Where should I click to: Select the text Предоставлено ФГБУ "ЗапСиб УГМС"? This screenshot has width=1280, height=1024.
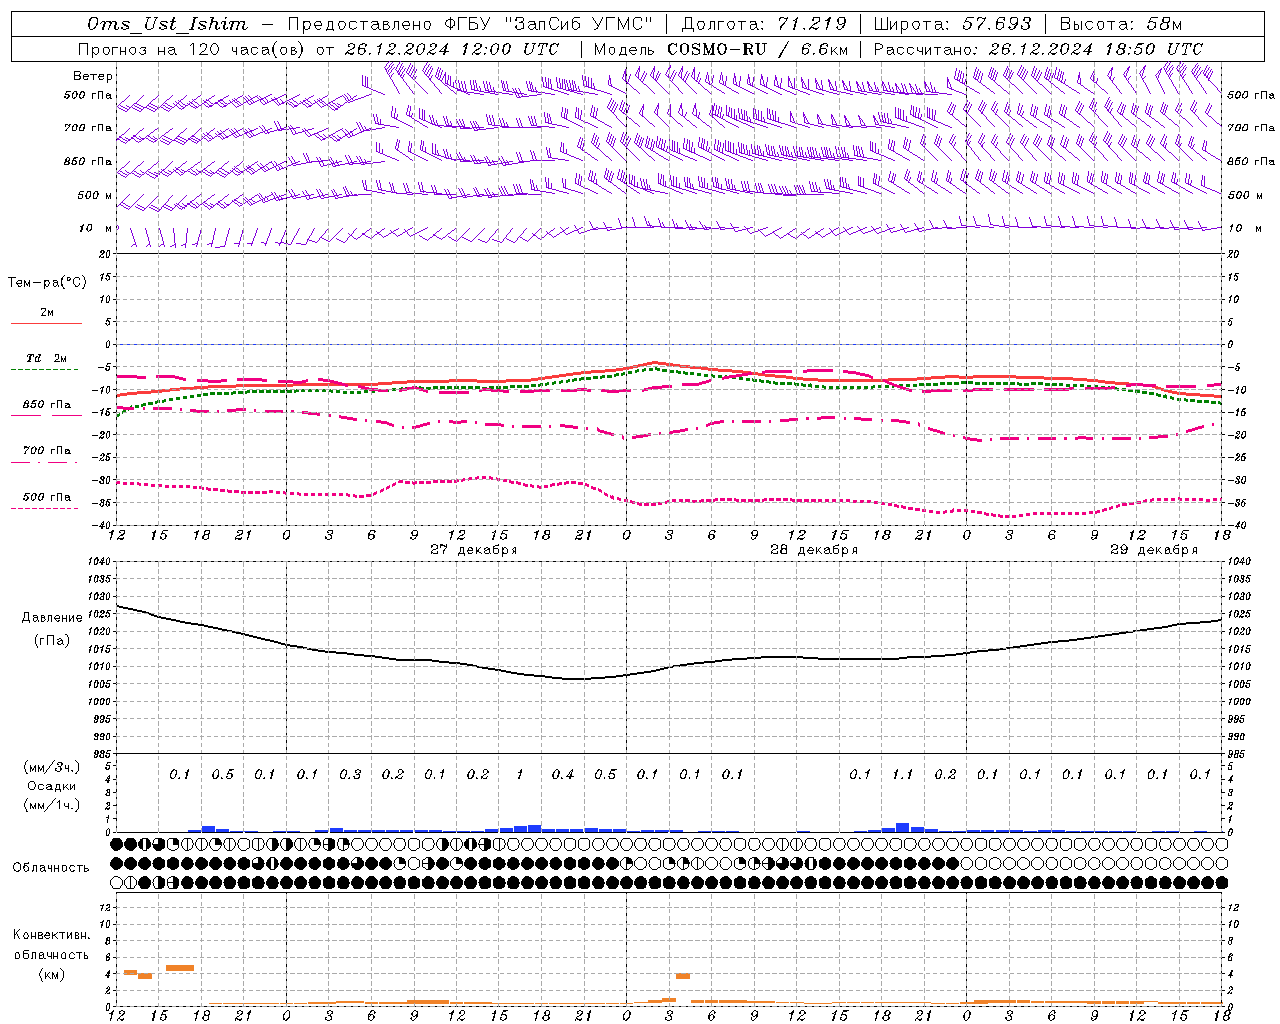pyautogui.click(x=470, y=24)
